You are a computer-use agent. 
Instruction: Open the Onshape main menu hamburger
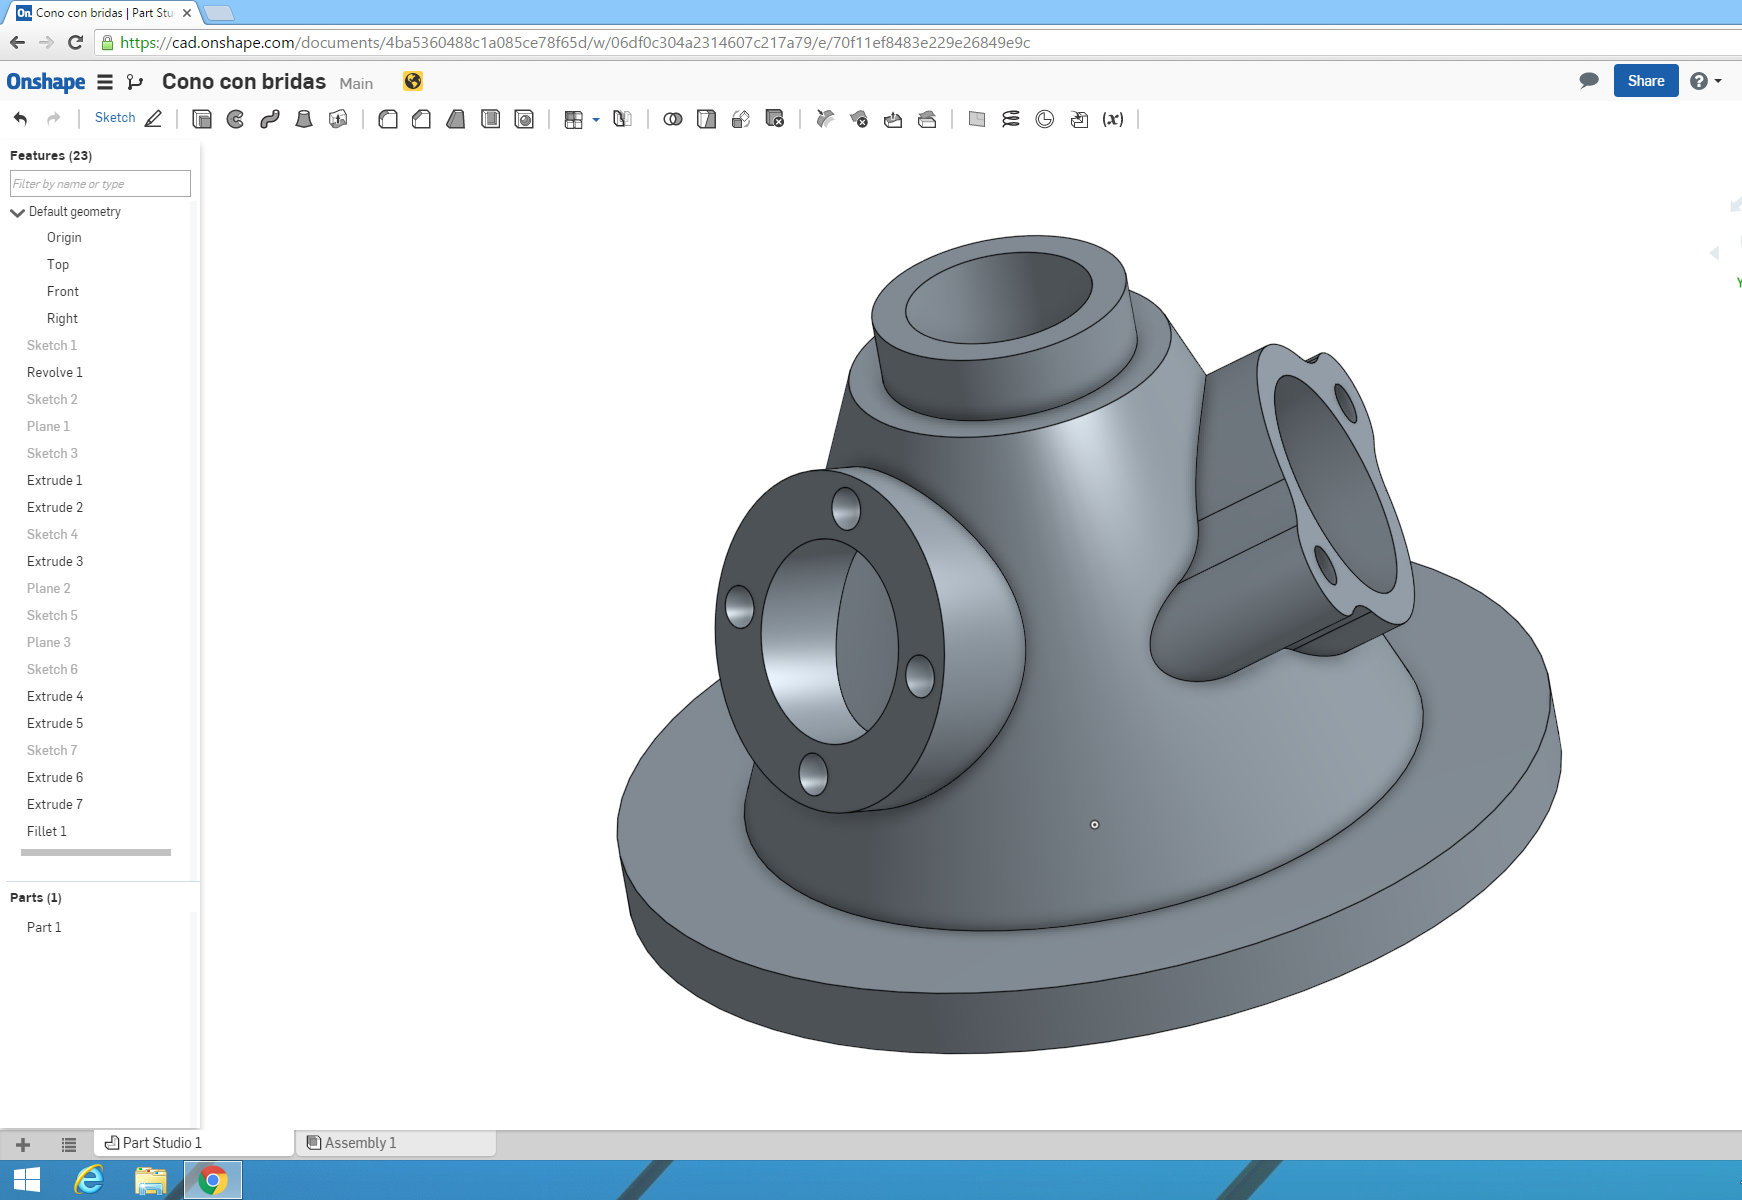tap(105, 82)
